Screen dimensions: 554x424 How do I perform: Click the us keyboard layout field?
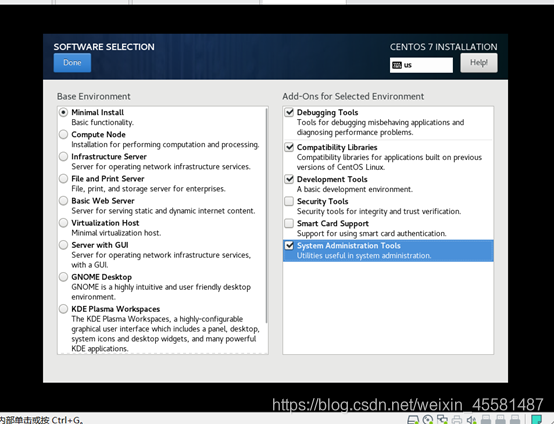click(421, 65)
